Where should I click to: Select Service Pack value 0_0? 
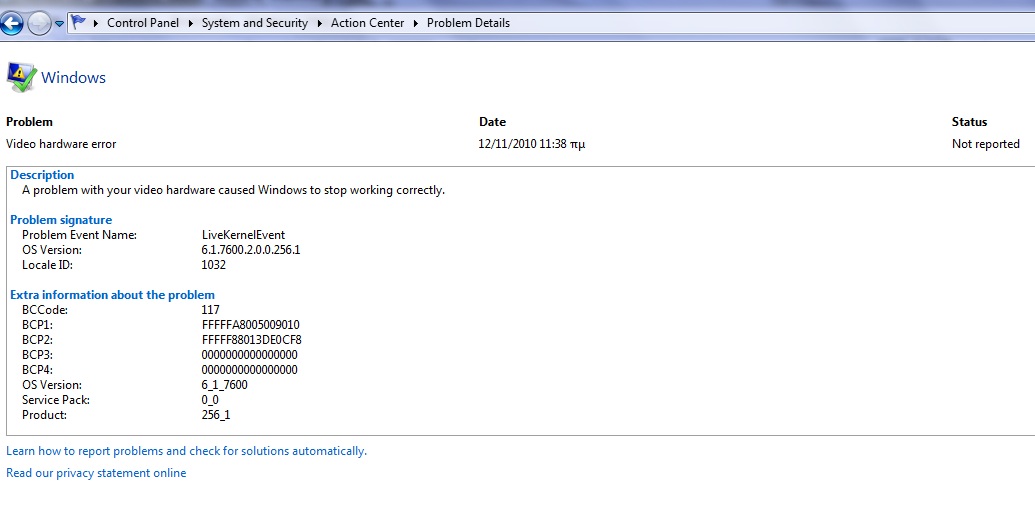click(210, 400)
